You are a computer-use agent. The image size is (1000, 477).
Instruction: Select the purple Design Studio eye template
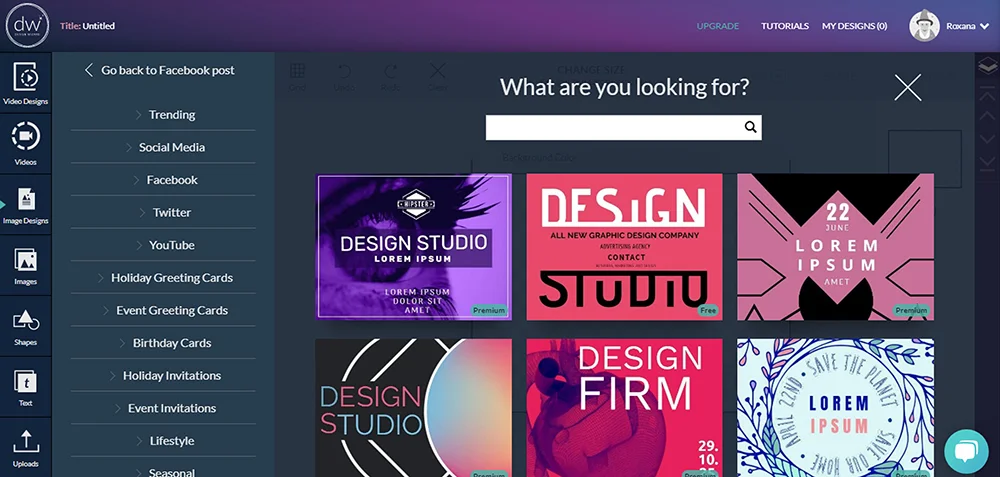[413, 247]
